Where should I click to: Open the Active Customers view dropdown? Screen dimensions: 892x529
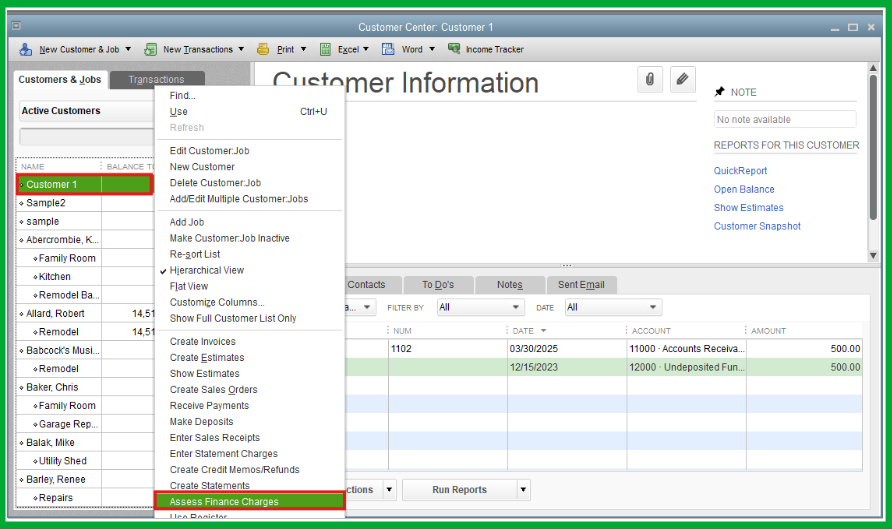[86, 111]
